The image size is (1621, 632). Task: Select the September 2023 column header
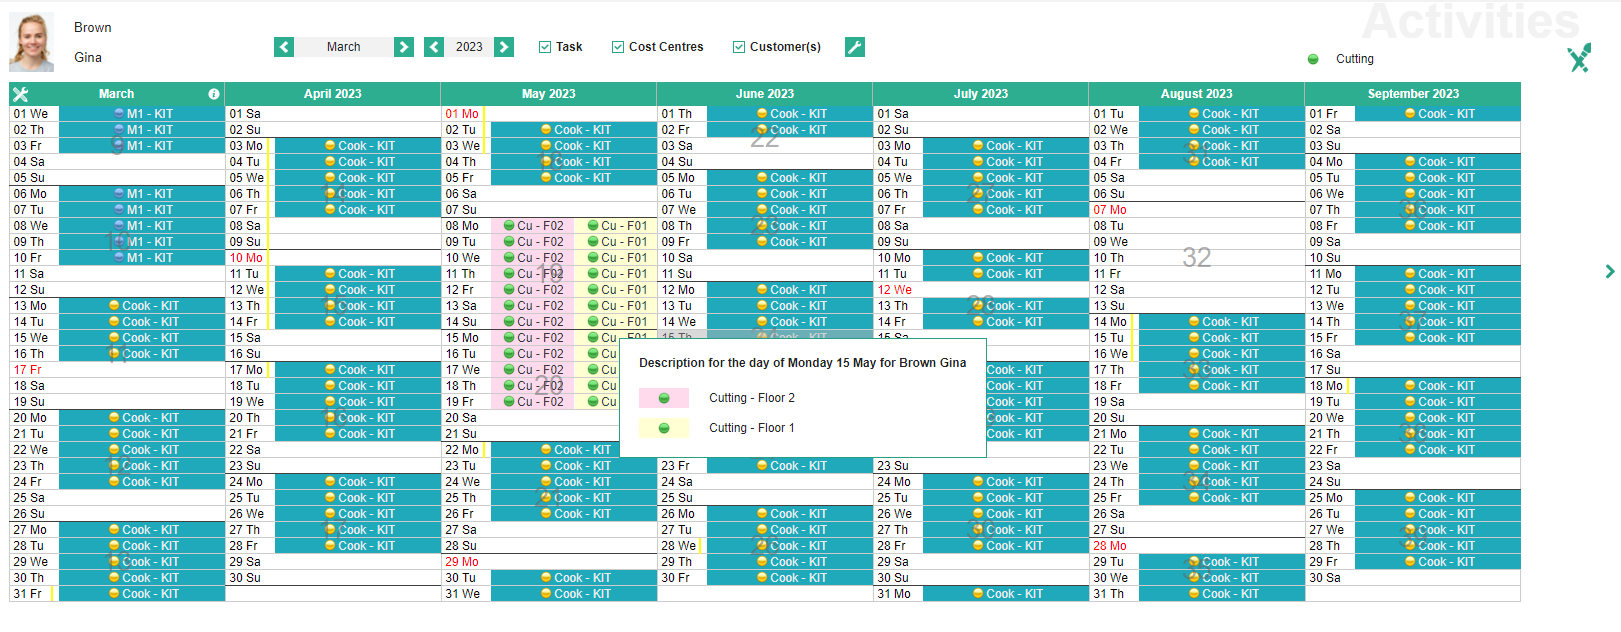tap(1413, 94)
